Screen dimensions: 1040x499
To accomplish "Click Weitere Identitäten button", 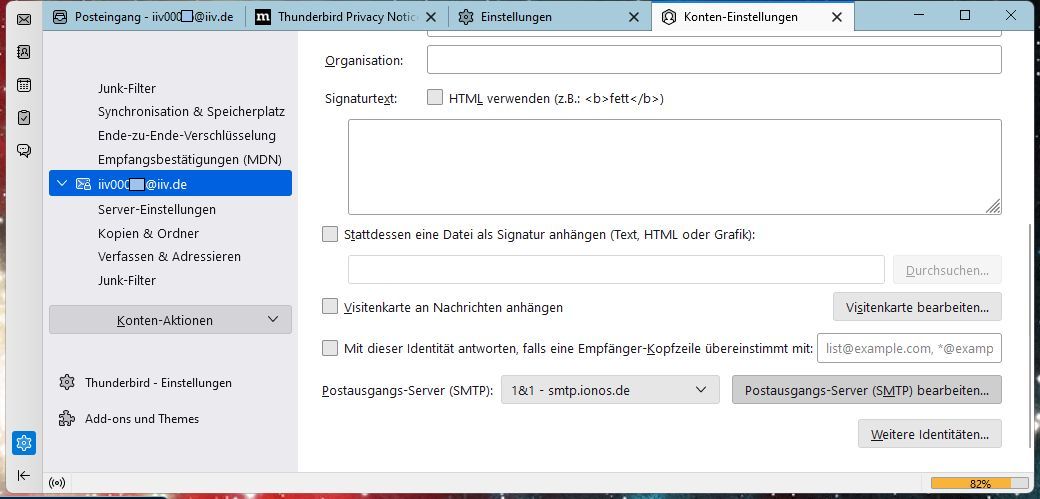I will (929, 434).
